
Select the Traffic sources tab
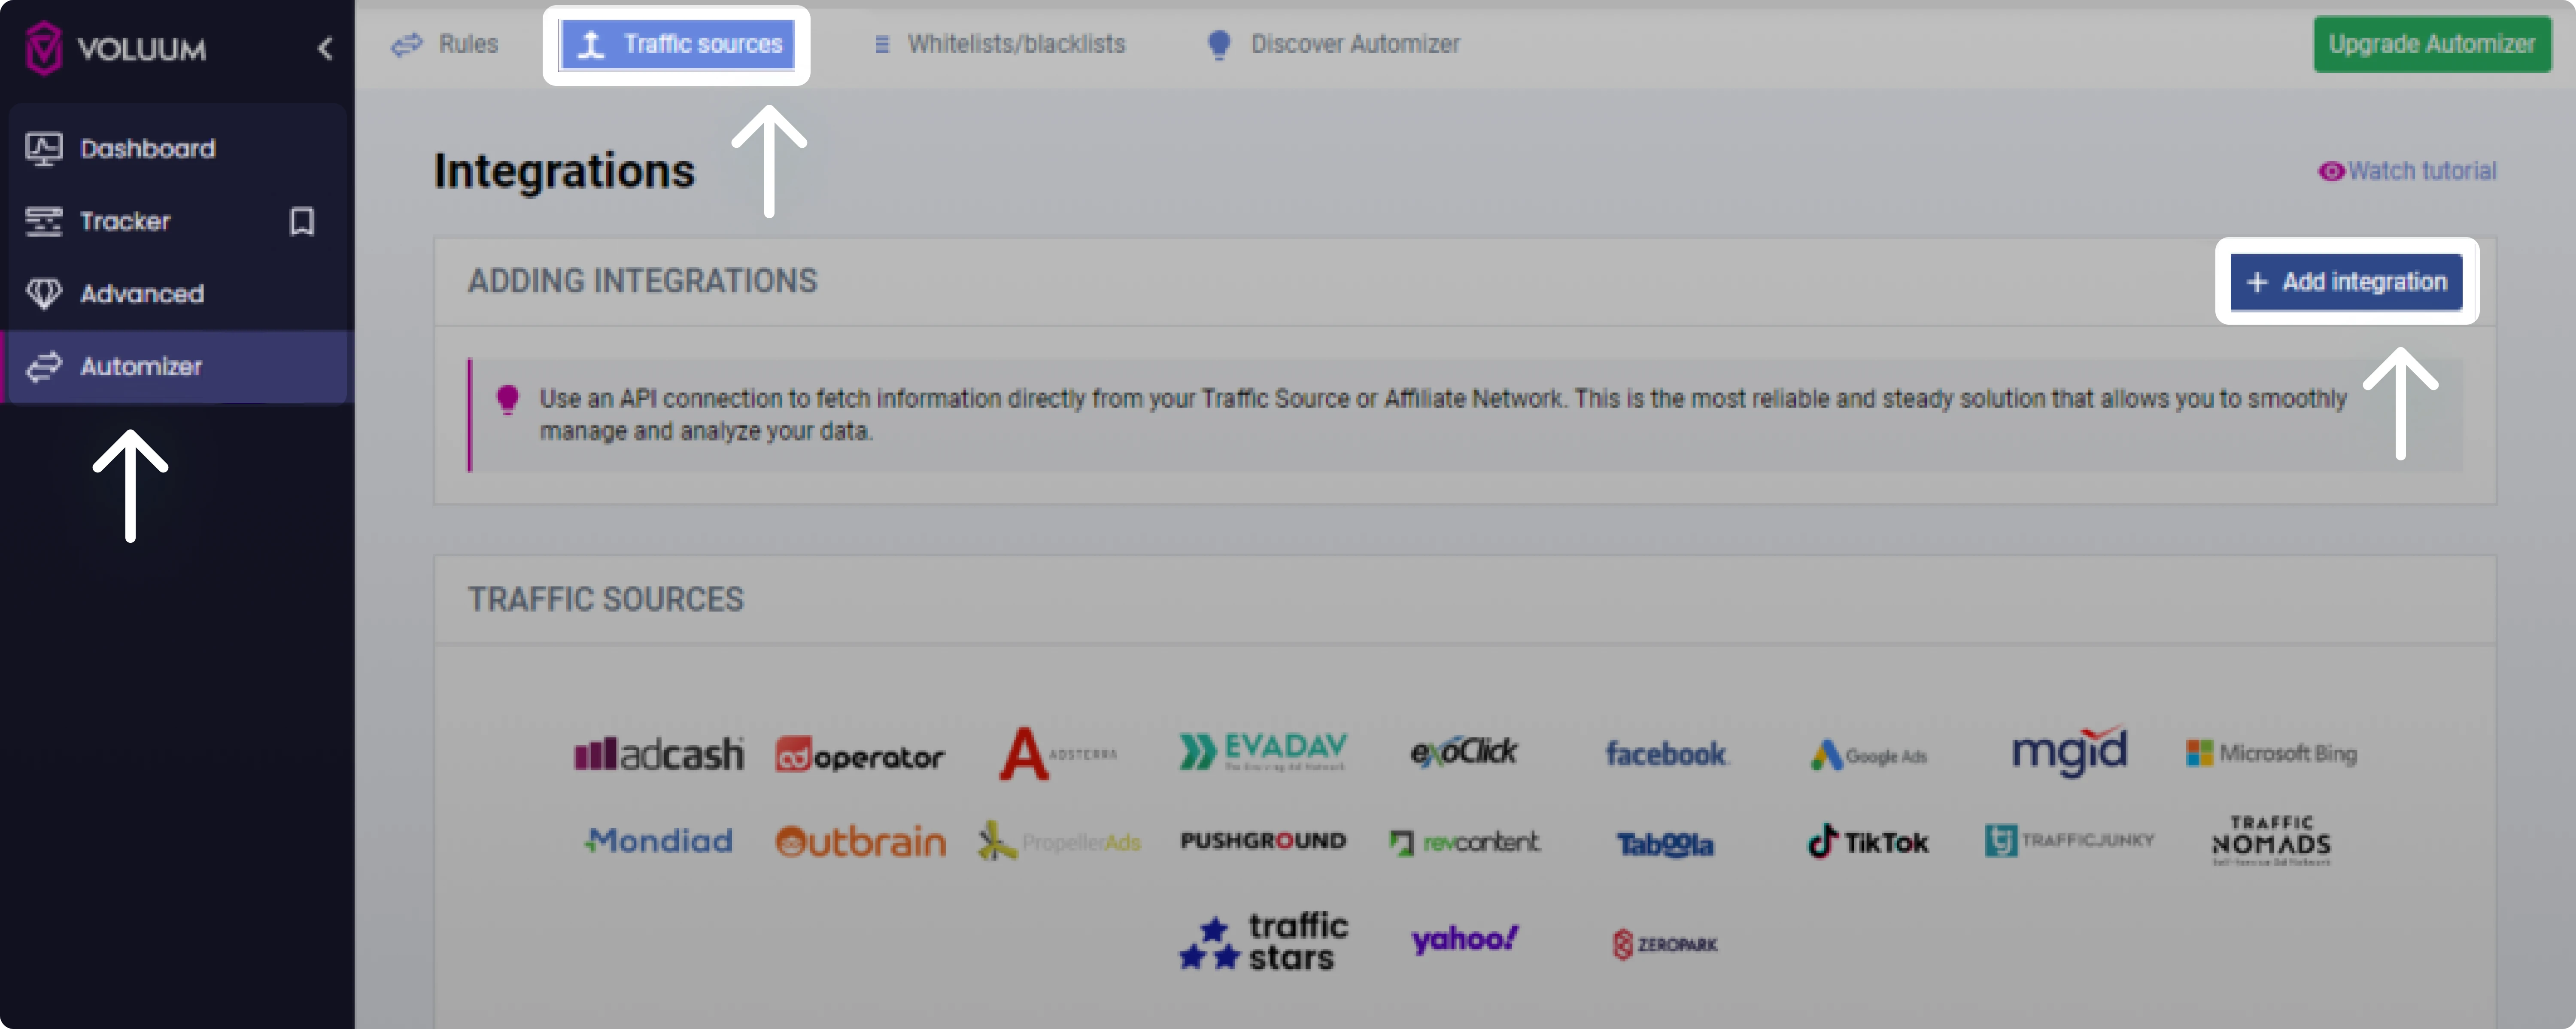677,44
